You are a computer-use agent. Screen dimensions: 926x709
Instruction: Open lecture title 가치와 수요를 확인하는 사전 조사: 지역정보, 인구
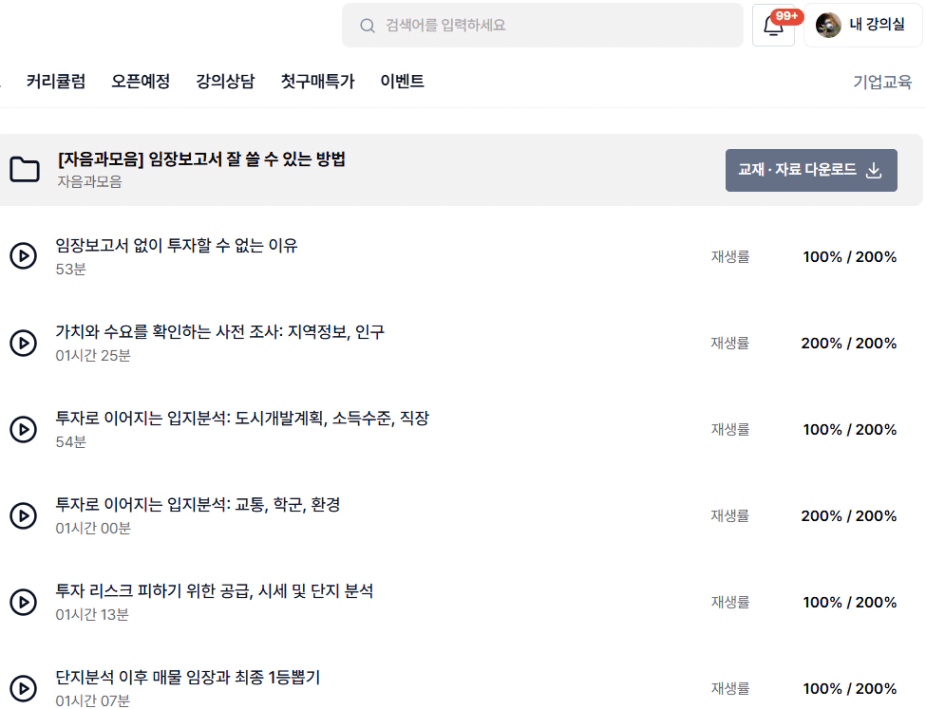220,332
